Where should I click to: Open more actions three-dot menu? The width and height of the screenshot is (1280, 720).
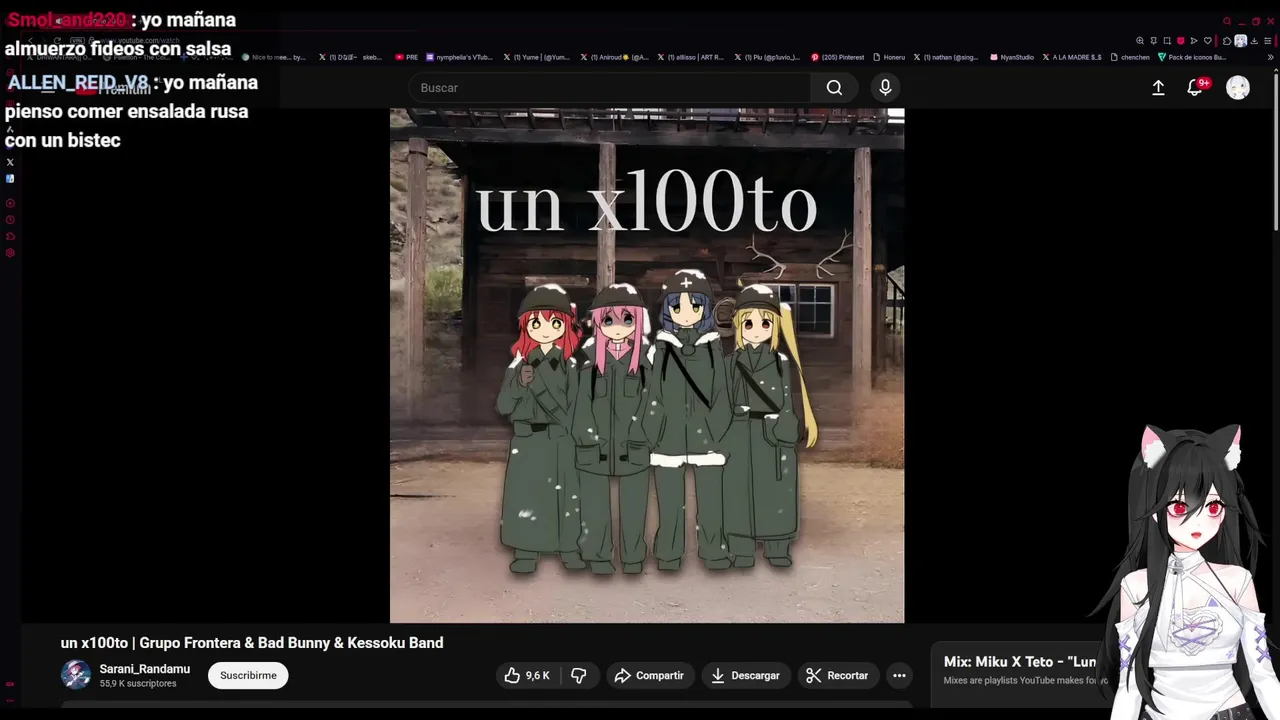(x=899, y=676)
